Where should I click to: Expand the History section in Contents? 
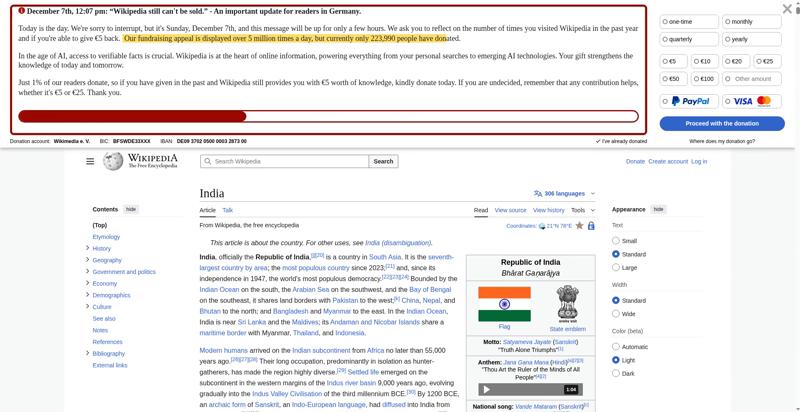(88, 248)
